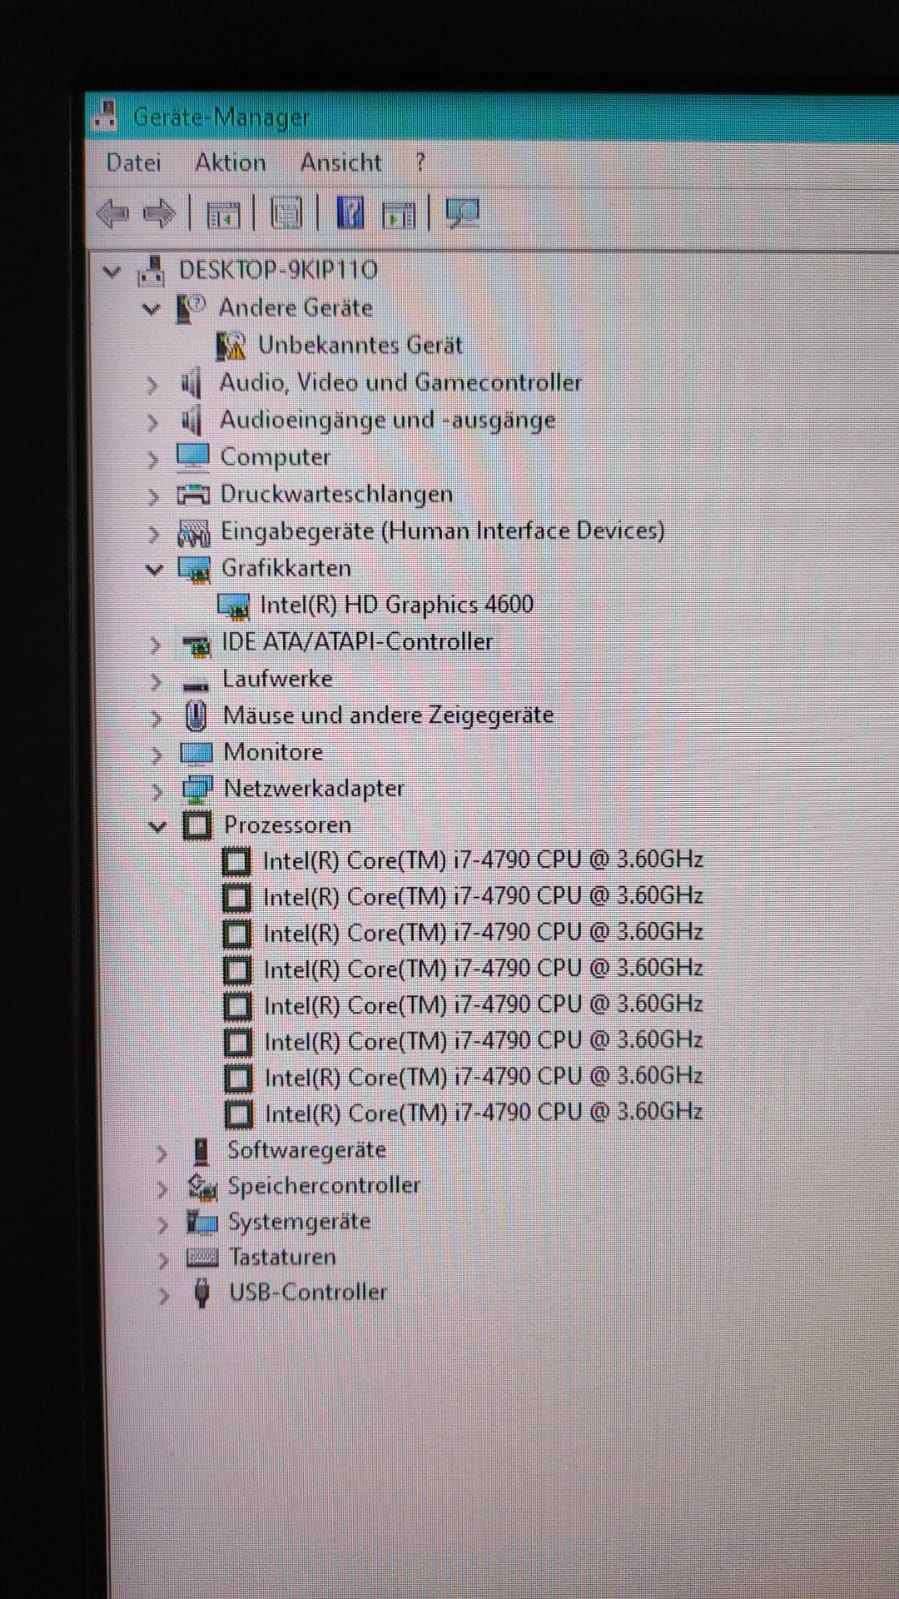Click the Druckwarteschlangen printer icon
This screenshot has height=1599, width=899.
[x=193, y=494]
